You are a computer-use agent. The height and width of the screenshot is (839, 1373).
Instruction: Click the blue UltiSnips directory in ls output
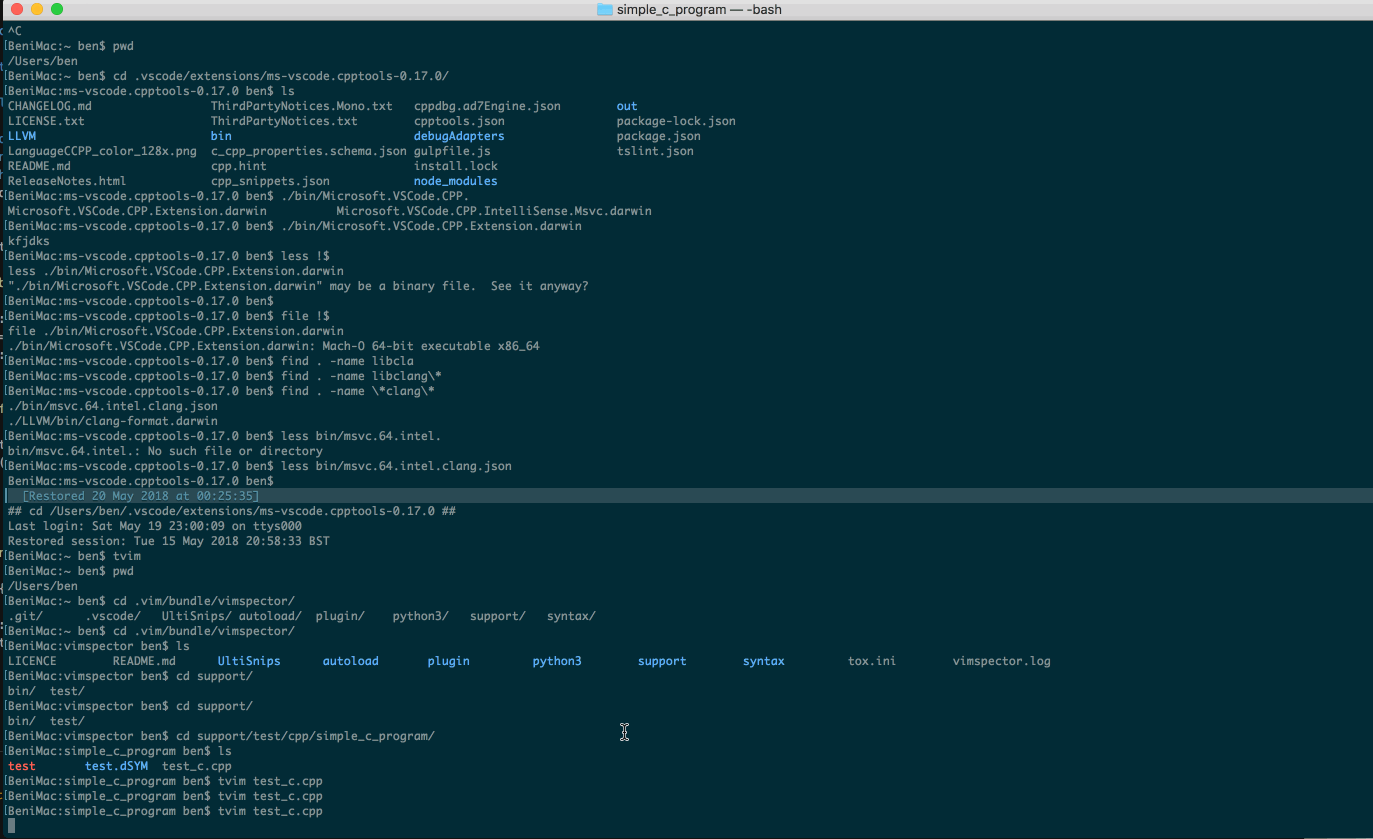249,661
